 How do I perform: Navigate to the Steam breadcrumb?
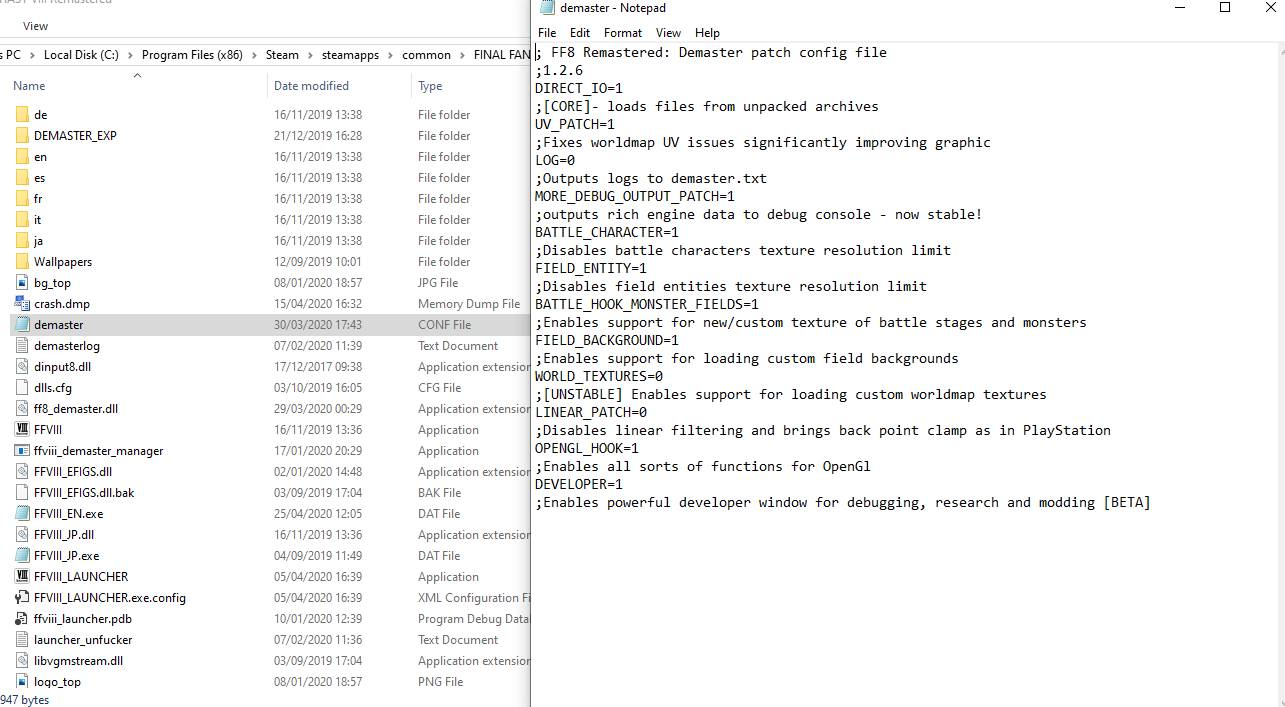click(x=282, y=55)
